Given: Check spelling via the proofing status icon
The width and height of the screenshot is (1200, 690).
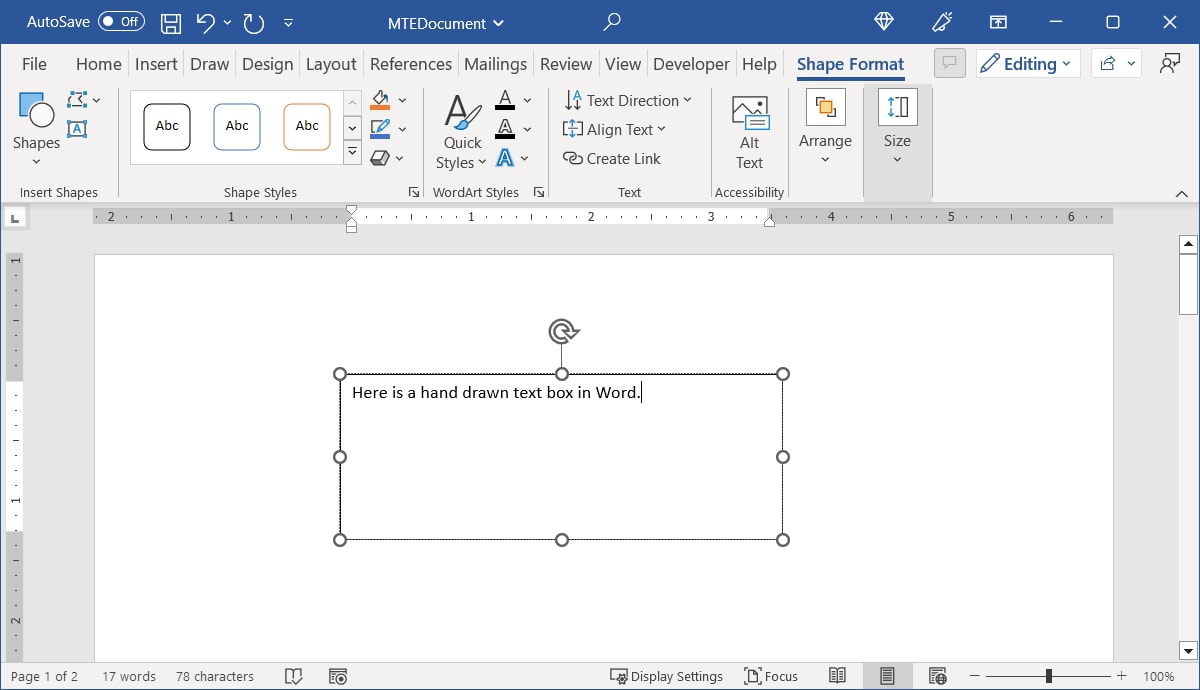Looking at the screenshot, I should point(293,676).
